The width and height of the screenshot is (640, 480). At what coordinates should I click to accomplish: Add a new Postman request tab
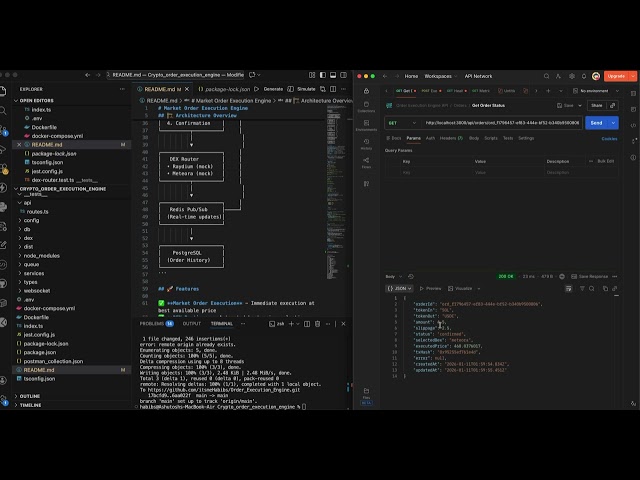[x=548, y=91]
